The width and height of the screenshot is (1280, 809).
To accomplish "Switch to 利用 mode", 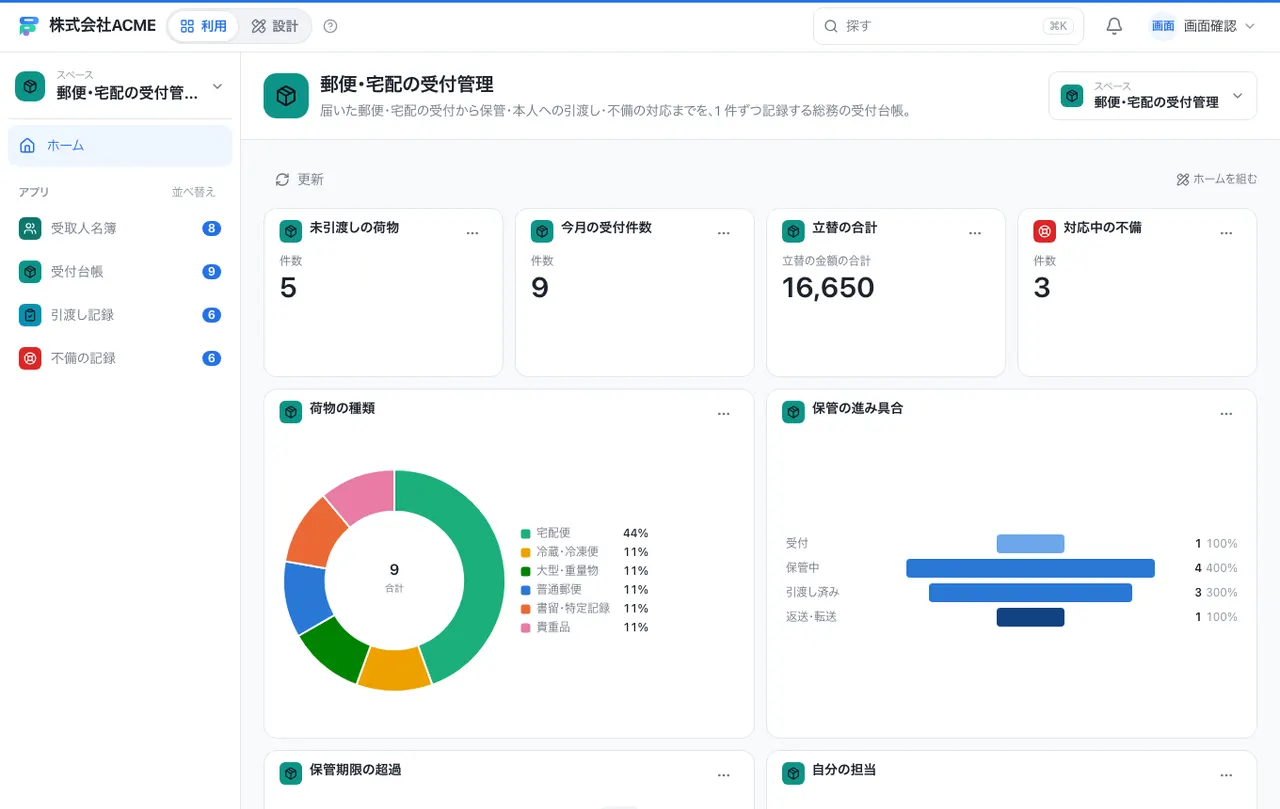I will (x=204, y=26).
